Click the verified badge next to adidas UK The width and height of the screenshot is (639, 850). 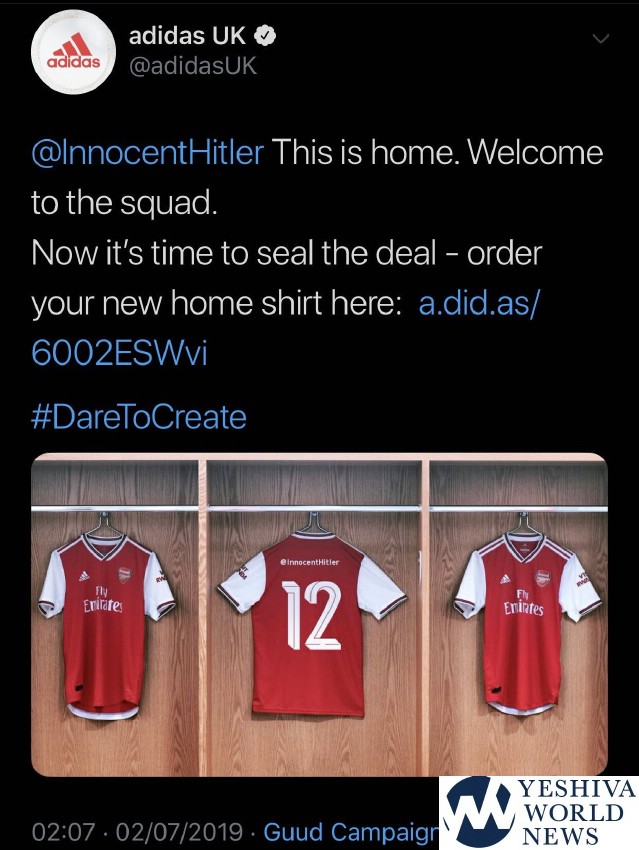click(x=267, y=38)
